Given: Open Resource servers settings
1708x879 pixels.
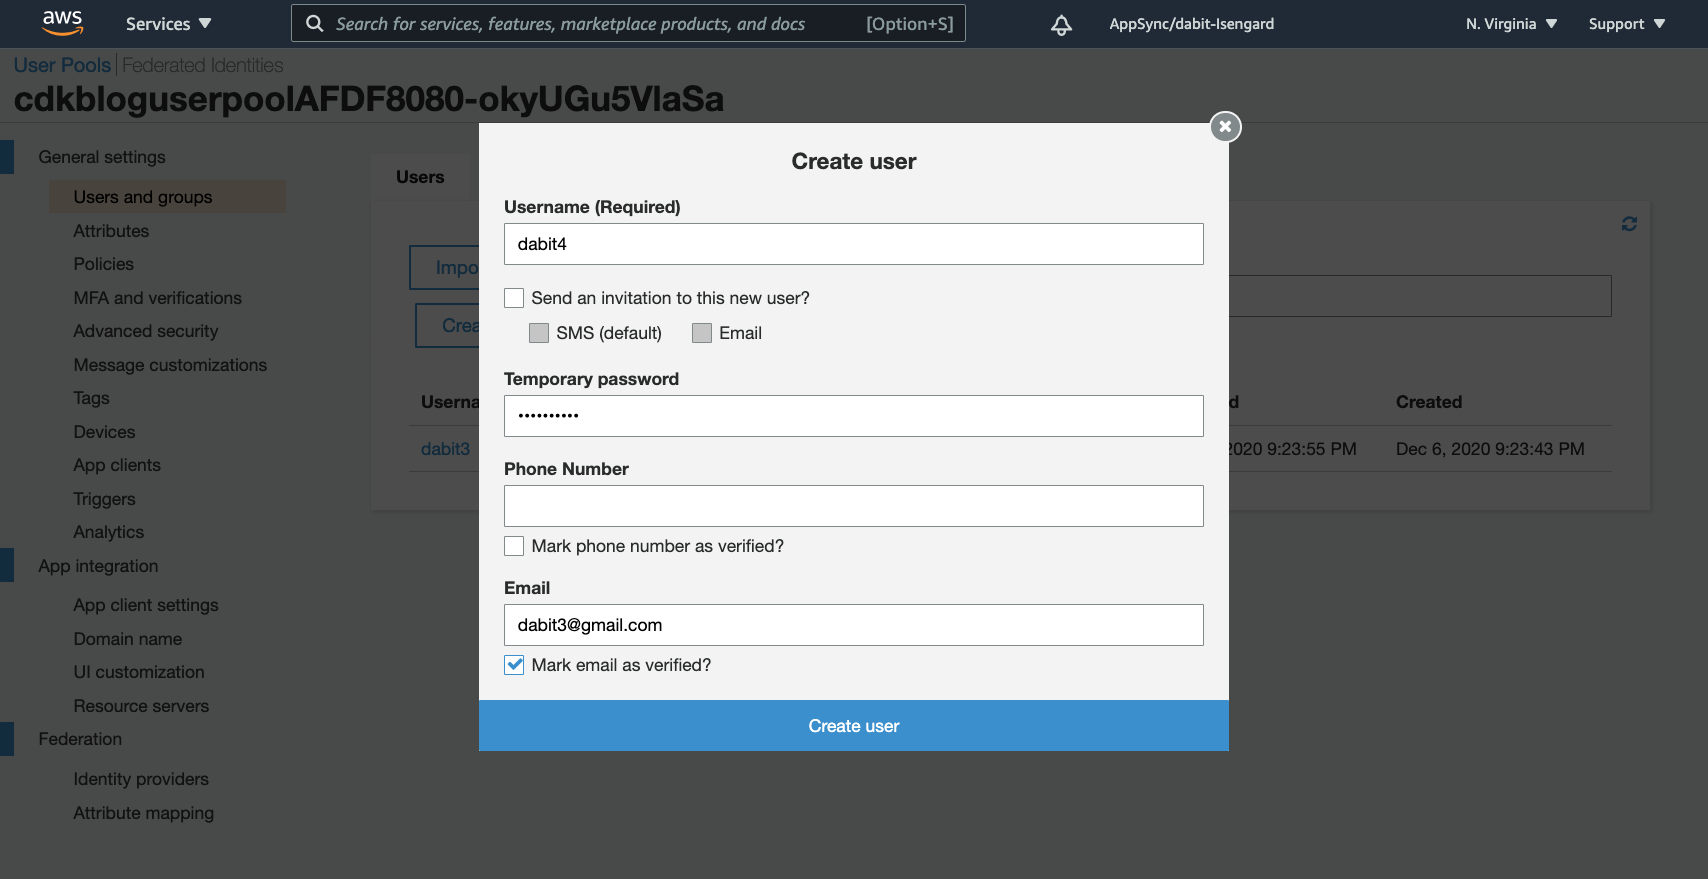Looking at the screenshot, I should pos(141,706).
